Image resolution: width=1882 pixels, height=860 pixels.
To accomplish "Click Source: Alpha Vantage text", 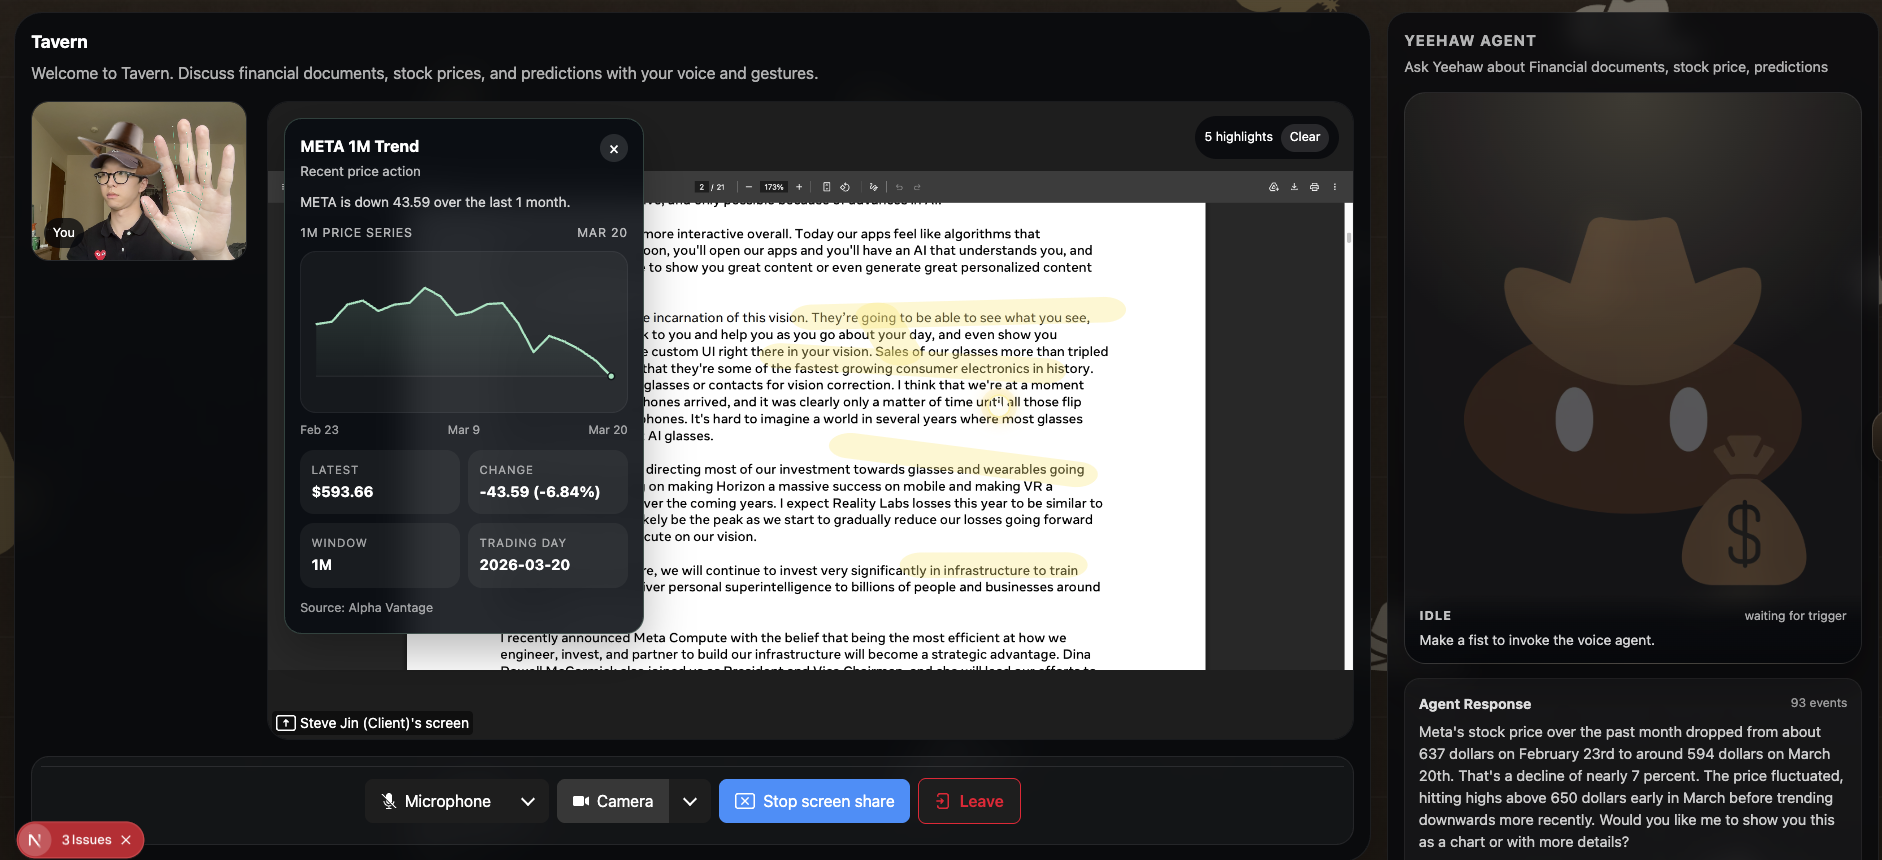I will coord(366,608).
